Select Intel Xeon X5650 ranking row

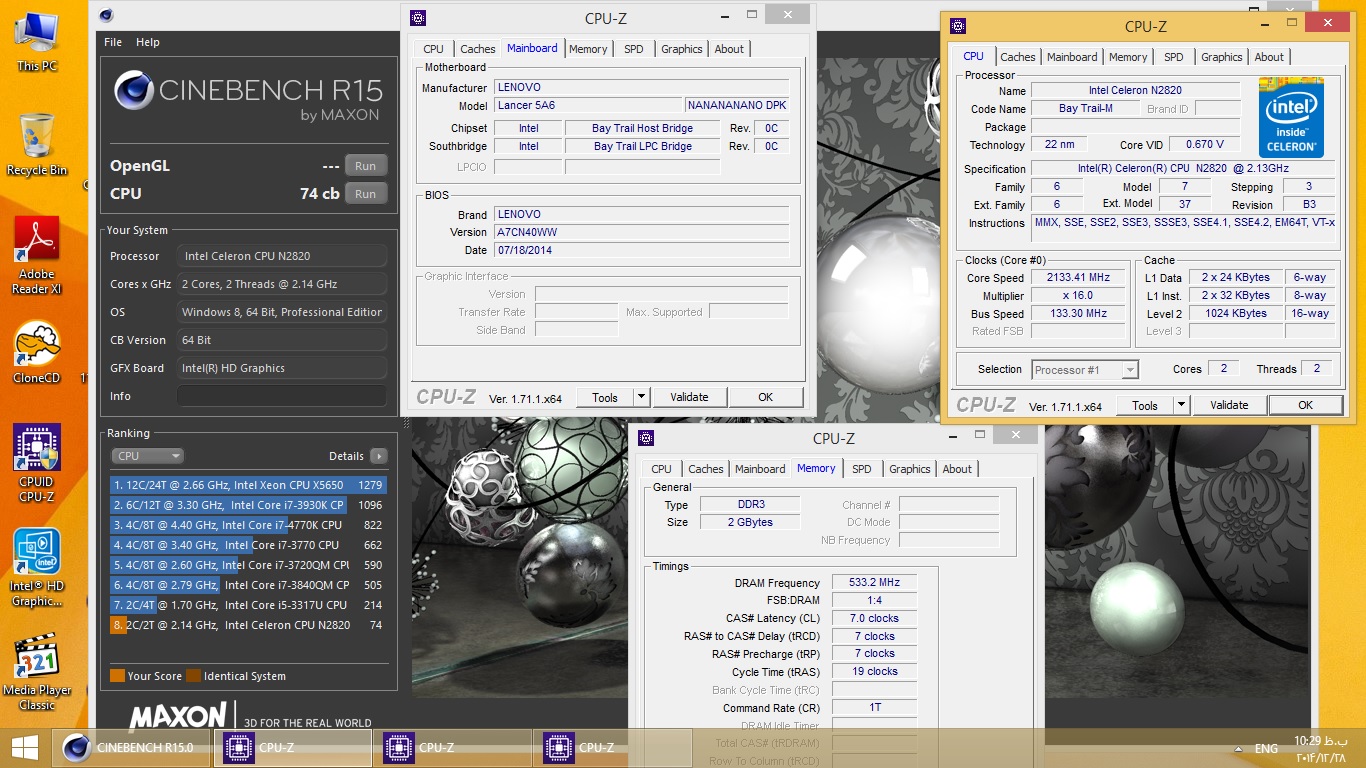tap(248, 485)
